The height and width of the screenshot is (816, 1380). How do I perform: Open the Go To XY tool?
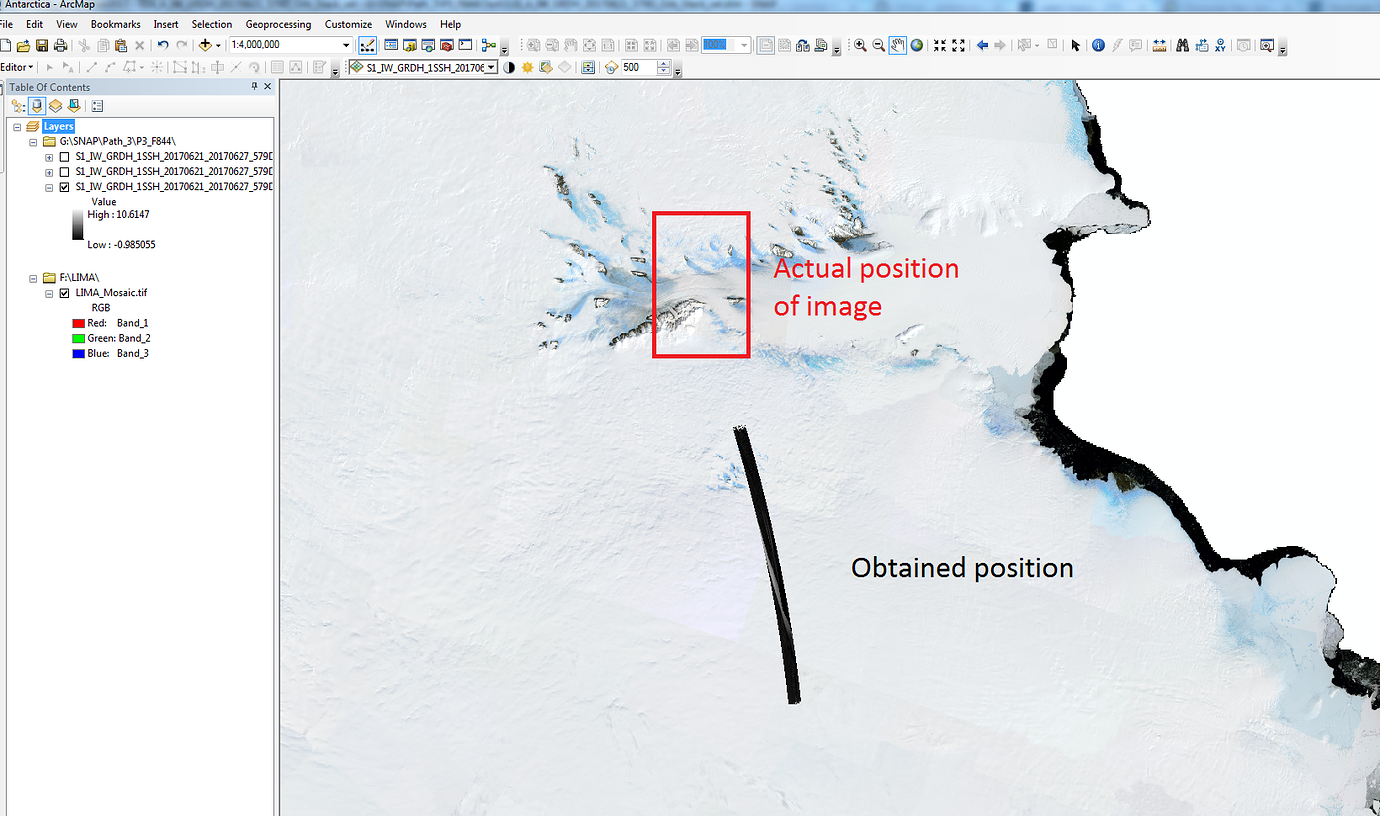tap(1220, 44)
